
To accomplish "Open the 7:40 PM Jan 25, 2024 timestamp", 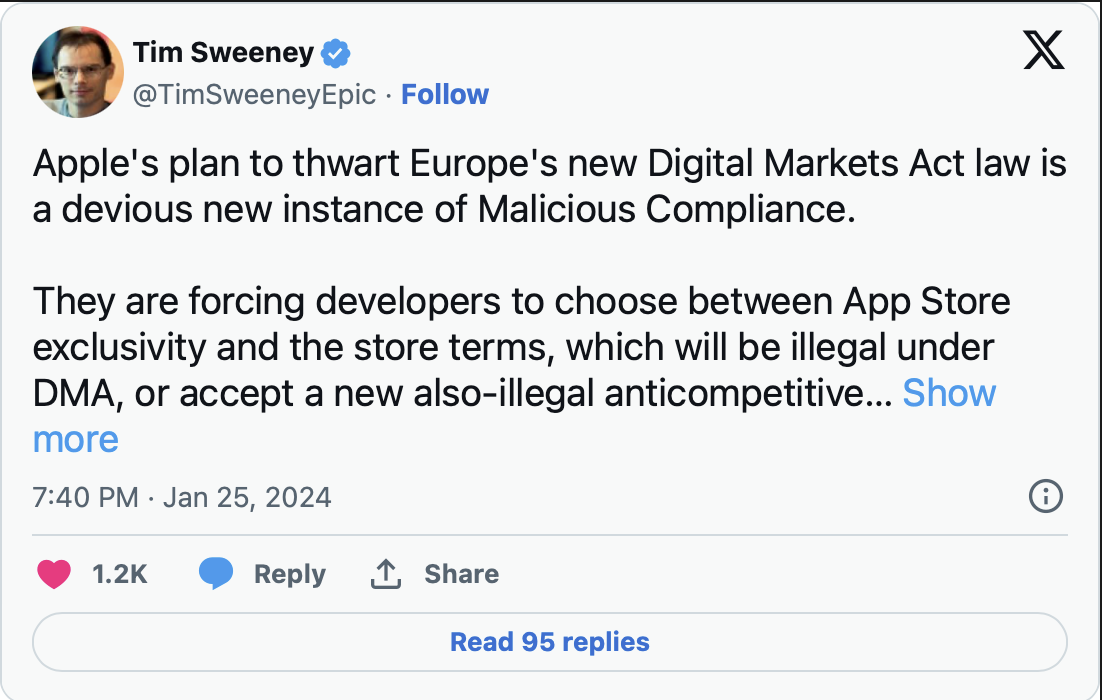I will [182, 498].
